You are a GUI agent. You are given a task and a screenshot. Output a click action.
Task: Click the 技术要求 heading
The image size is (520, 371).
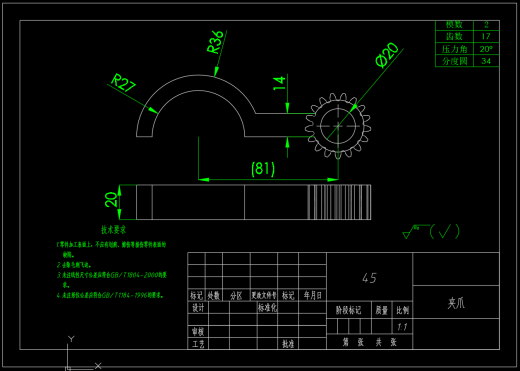coord(114,229)
